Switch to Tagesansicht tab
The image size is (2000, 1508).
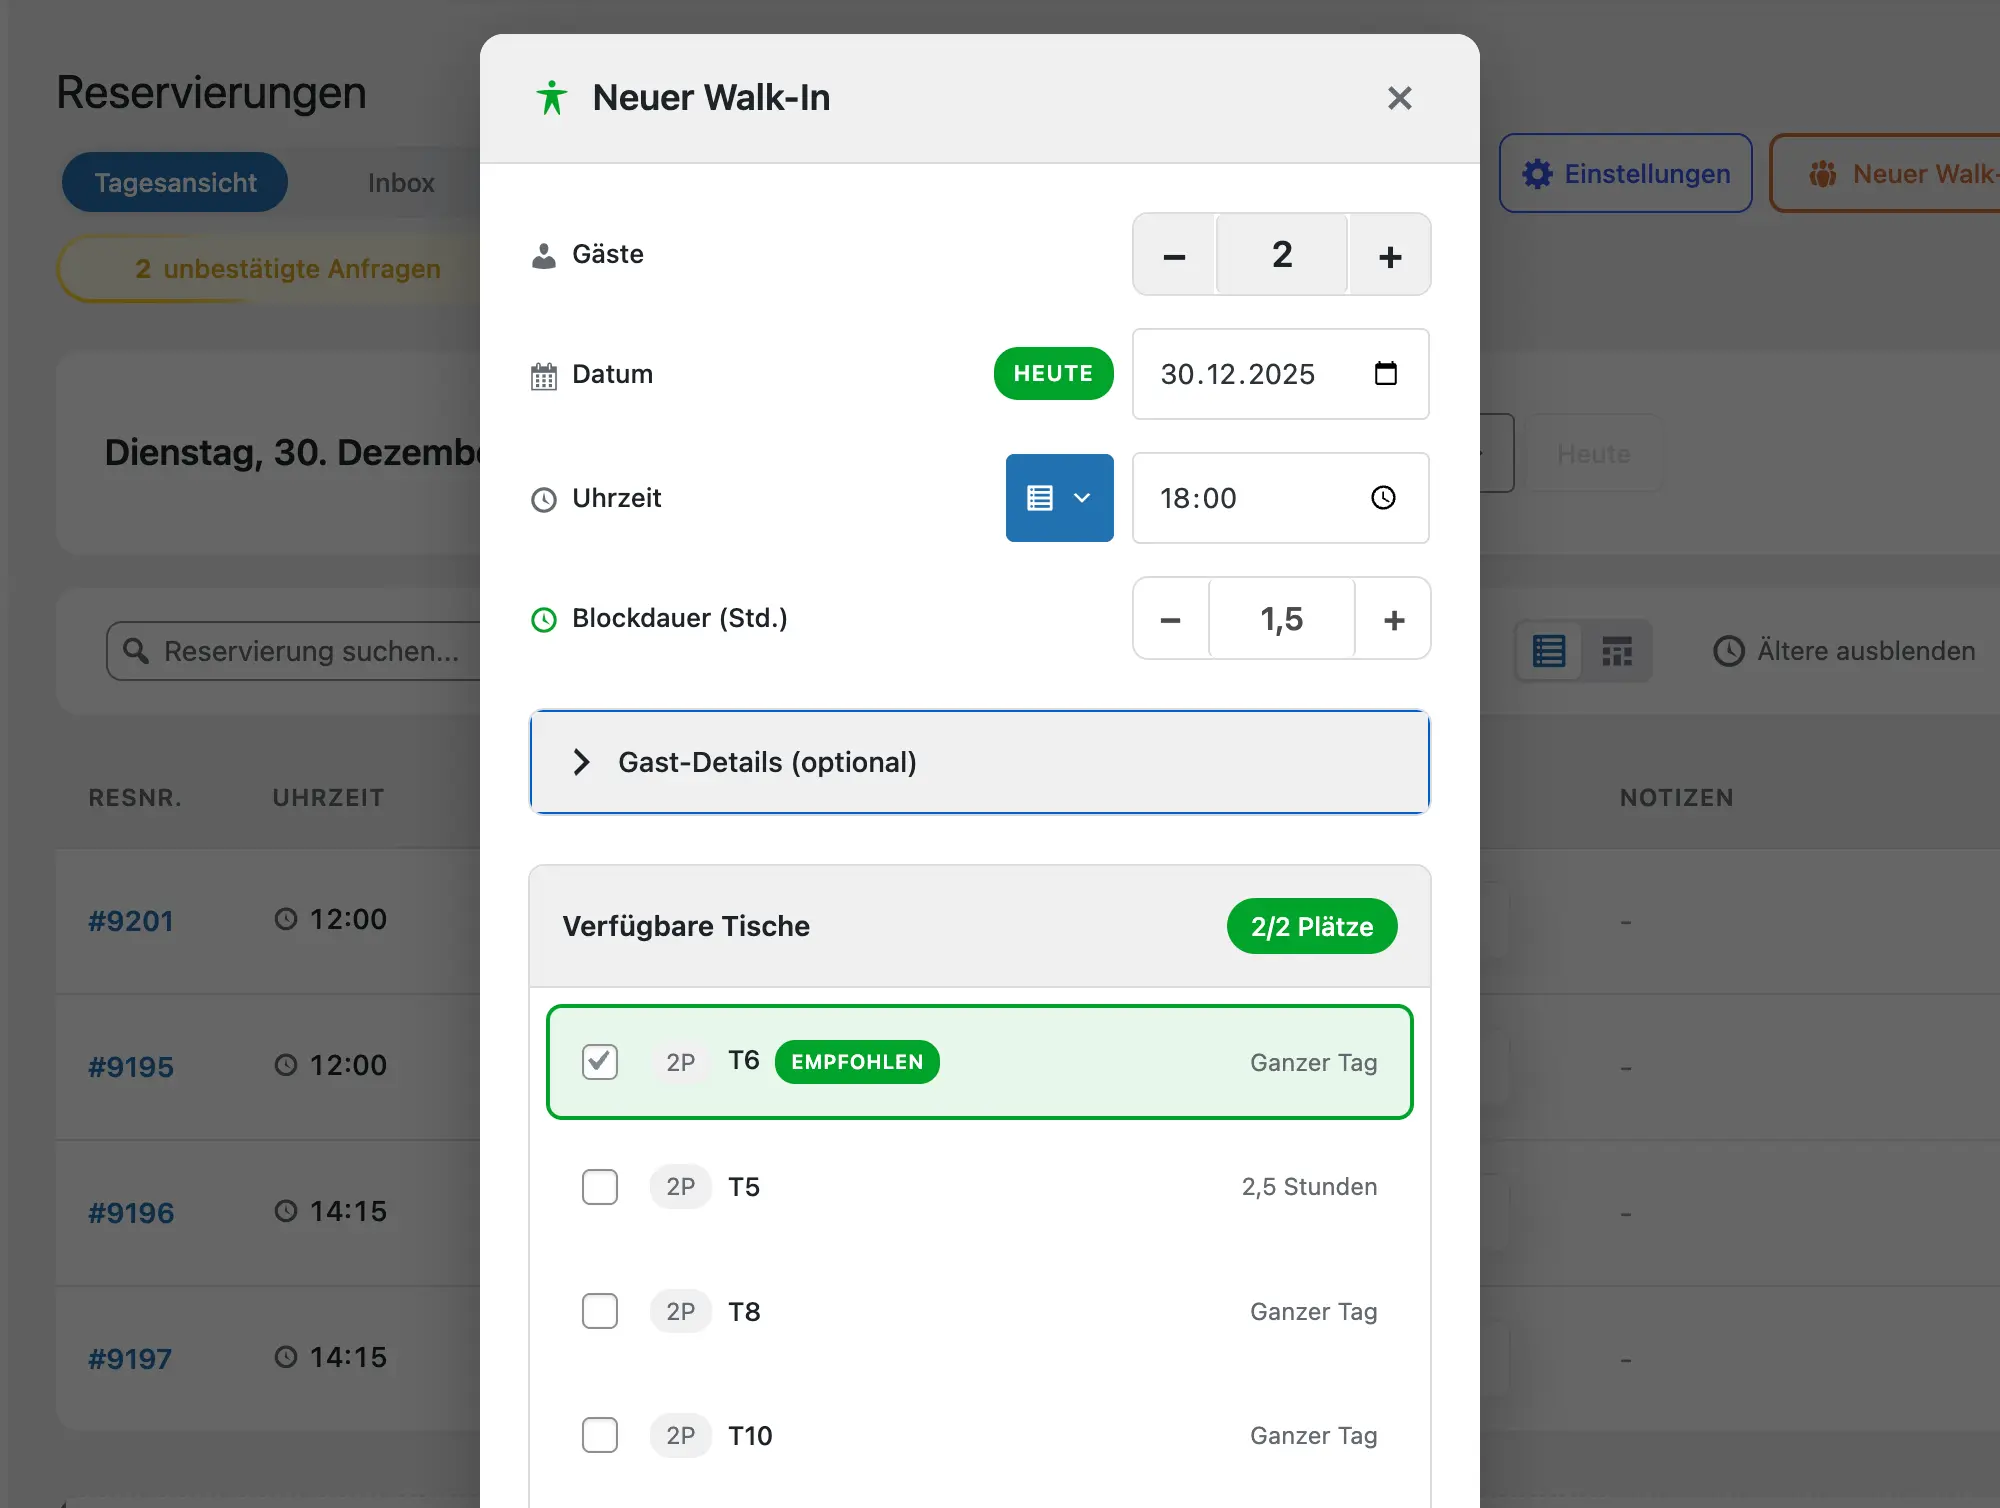(175, 182)
